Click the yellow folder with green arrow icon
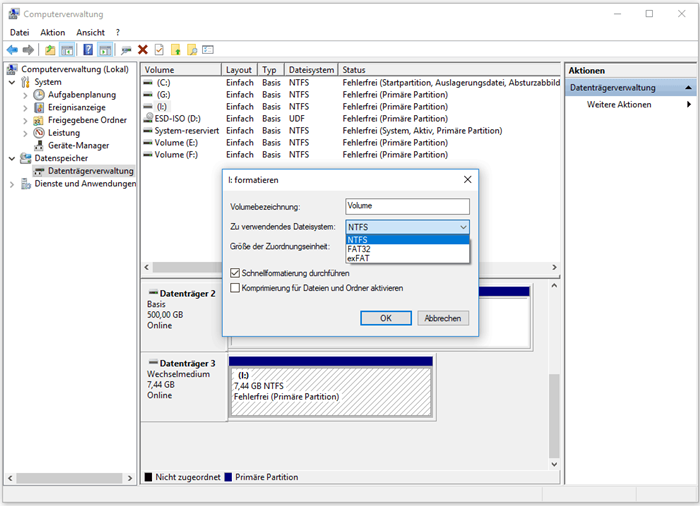 point(176,50)
